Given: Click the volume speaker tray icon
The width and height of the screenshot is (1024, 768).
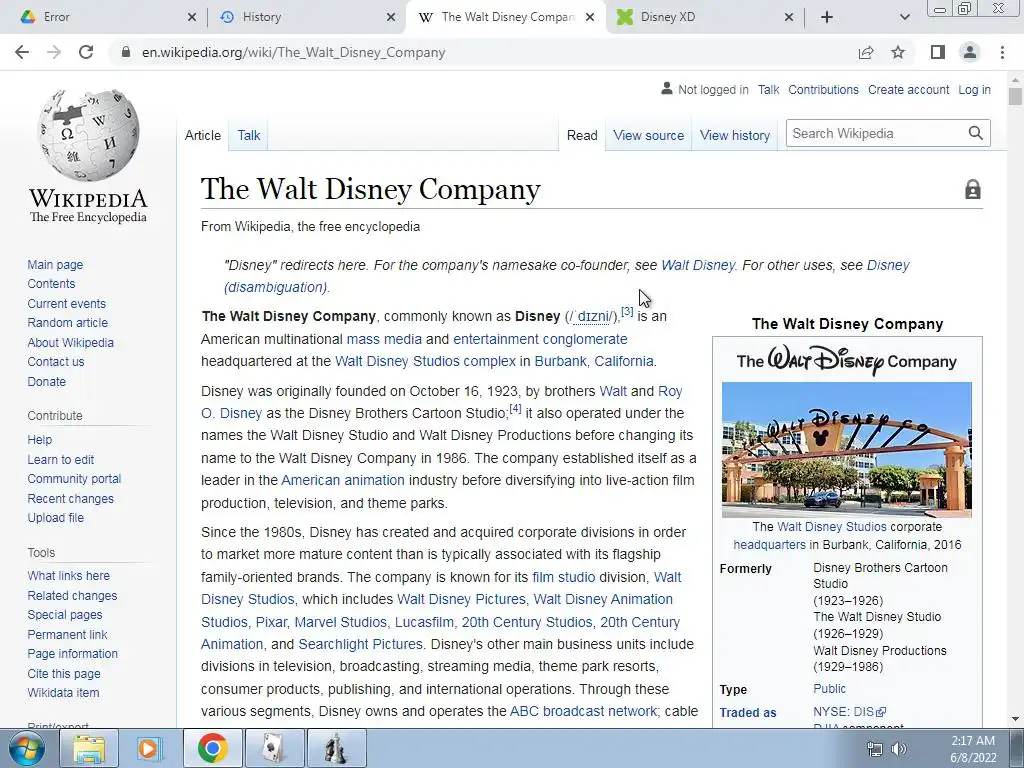Looking at the screenshot, I should [x=899, y=749].
